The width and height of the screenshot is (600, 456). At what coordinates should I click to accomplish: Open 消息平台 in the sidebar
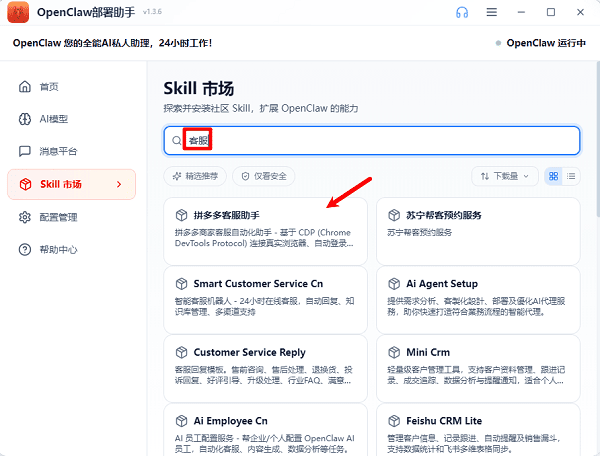tap(57, 152)
